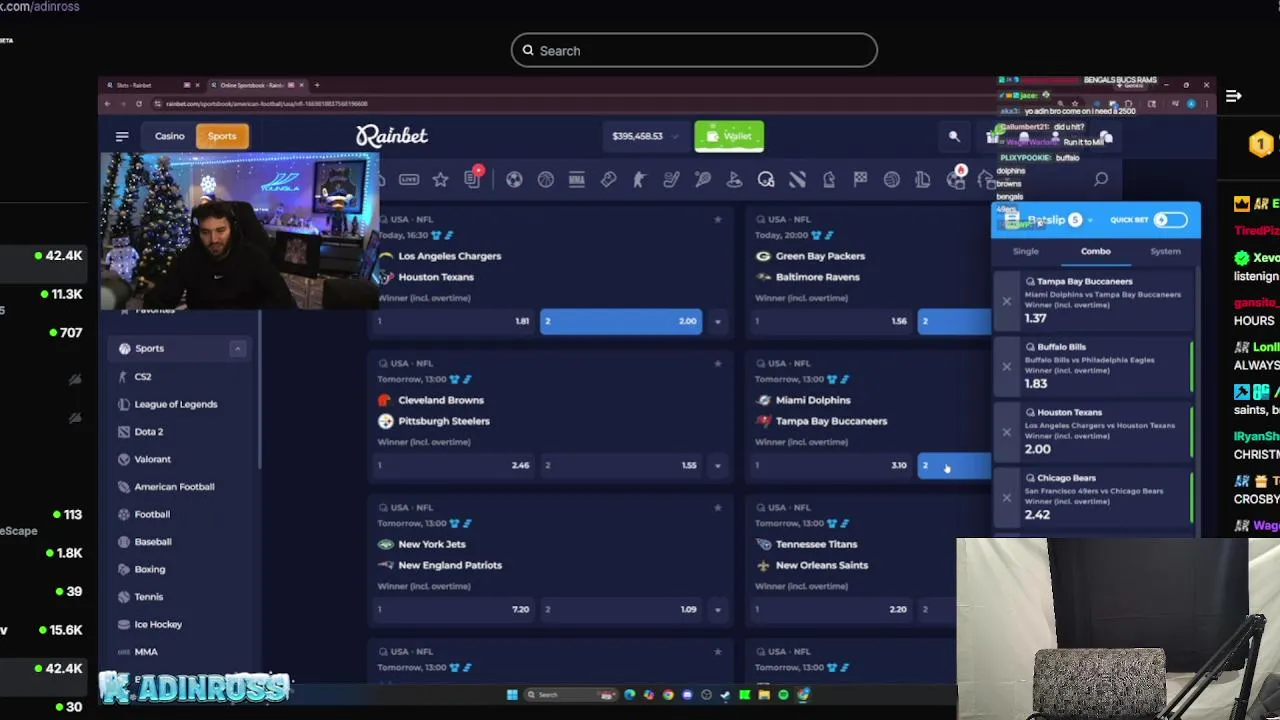Expand the Betslip header dropdown
Viewport: 1280px width, 720px height.
(1090, 220)
